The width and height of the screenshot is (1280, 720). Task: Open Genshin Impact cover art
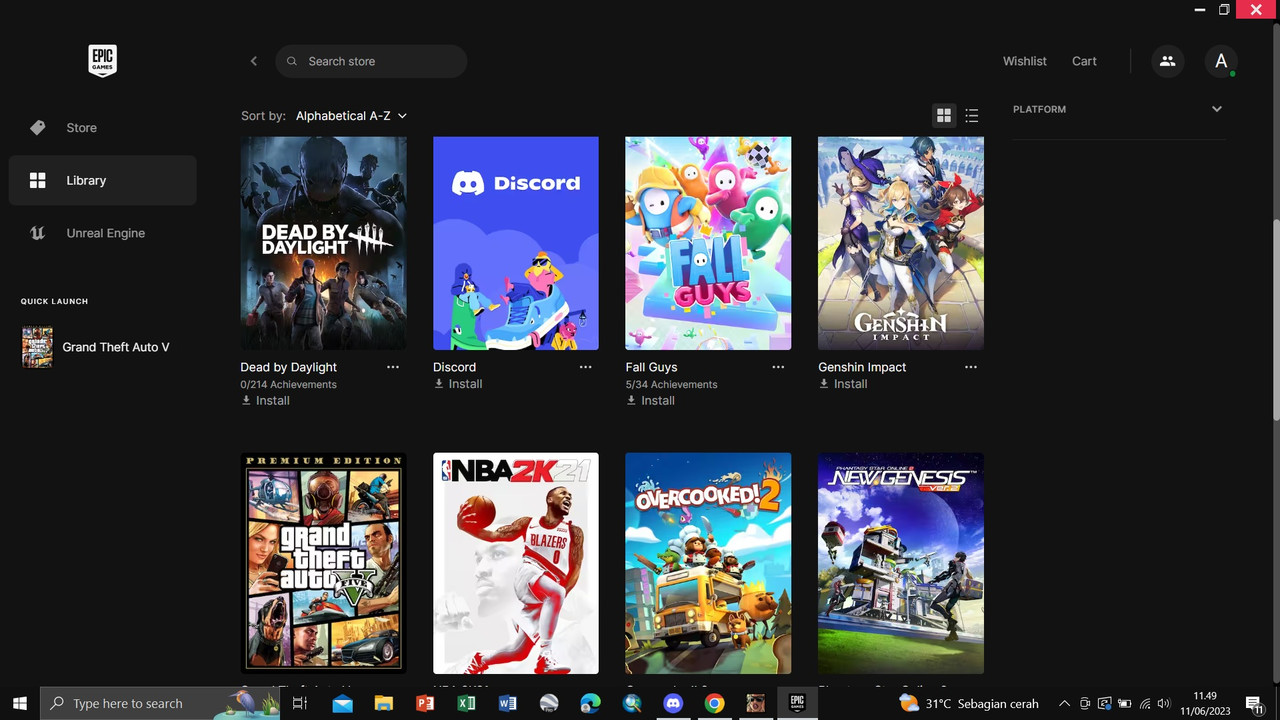(901, 243)
